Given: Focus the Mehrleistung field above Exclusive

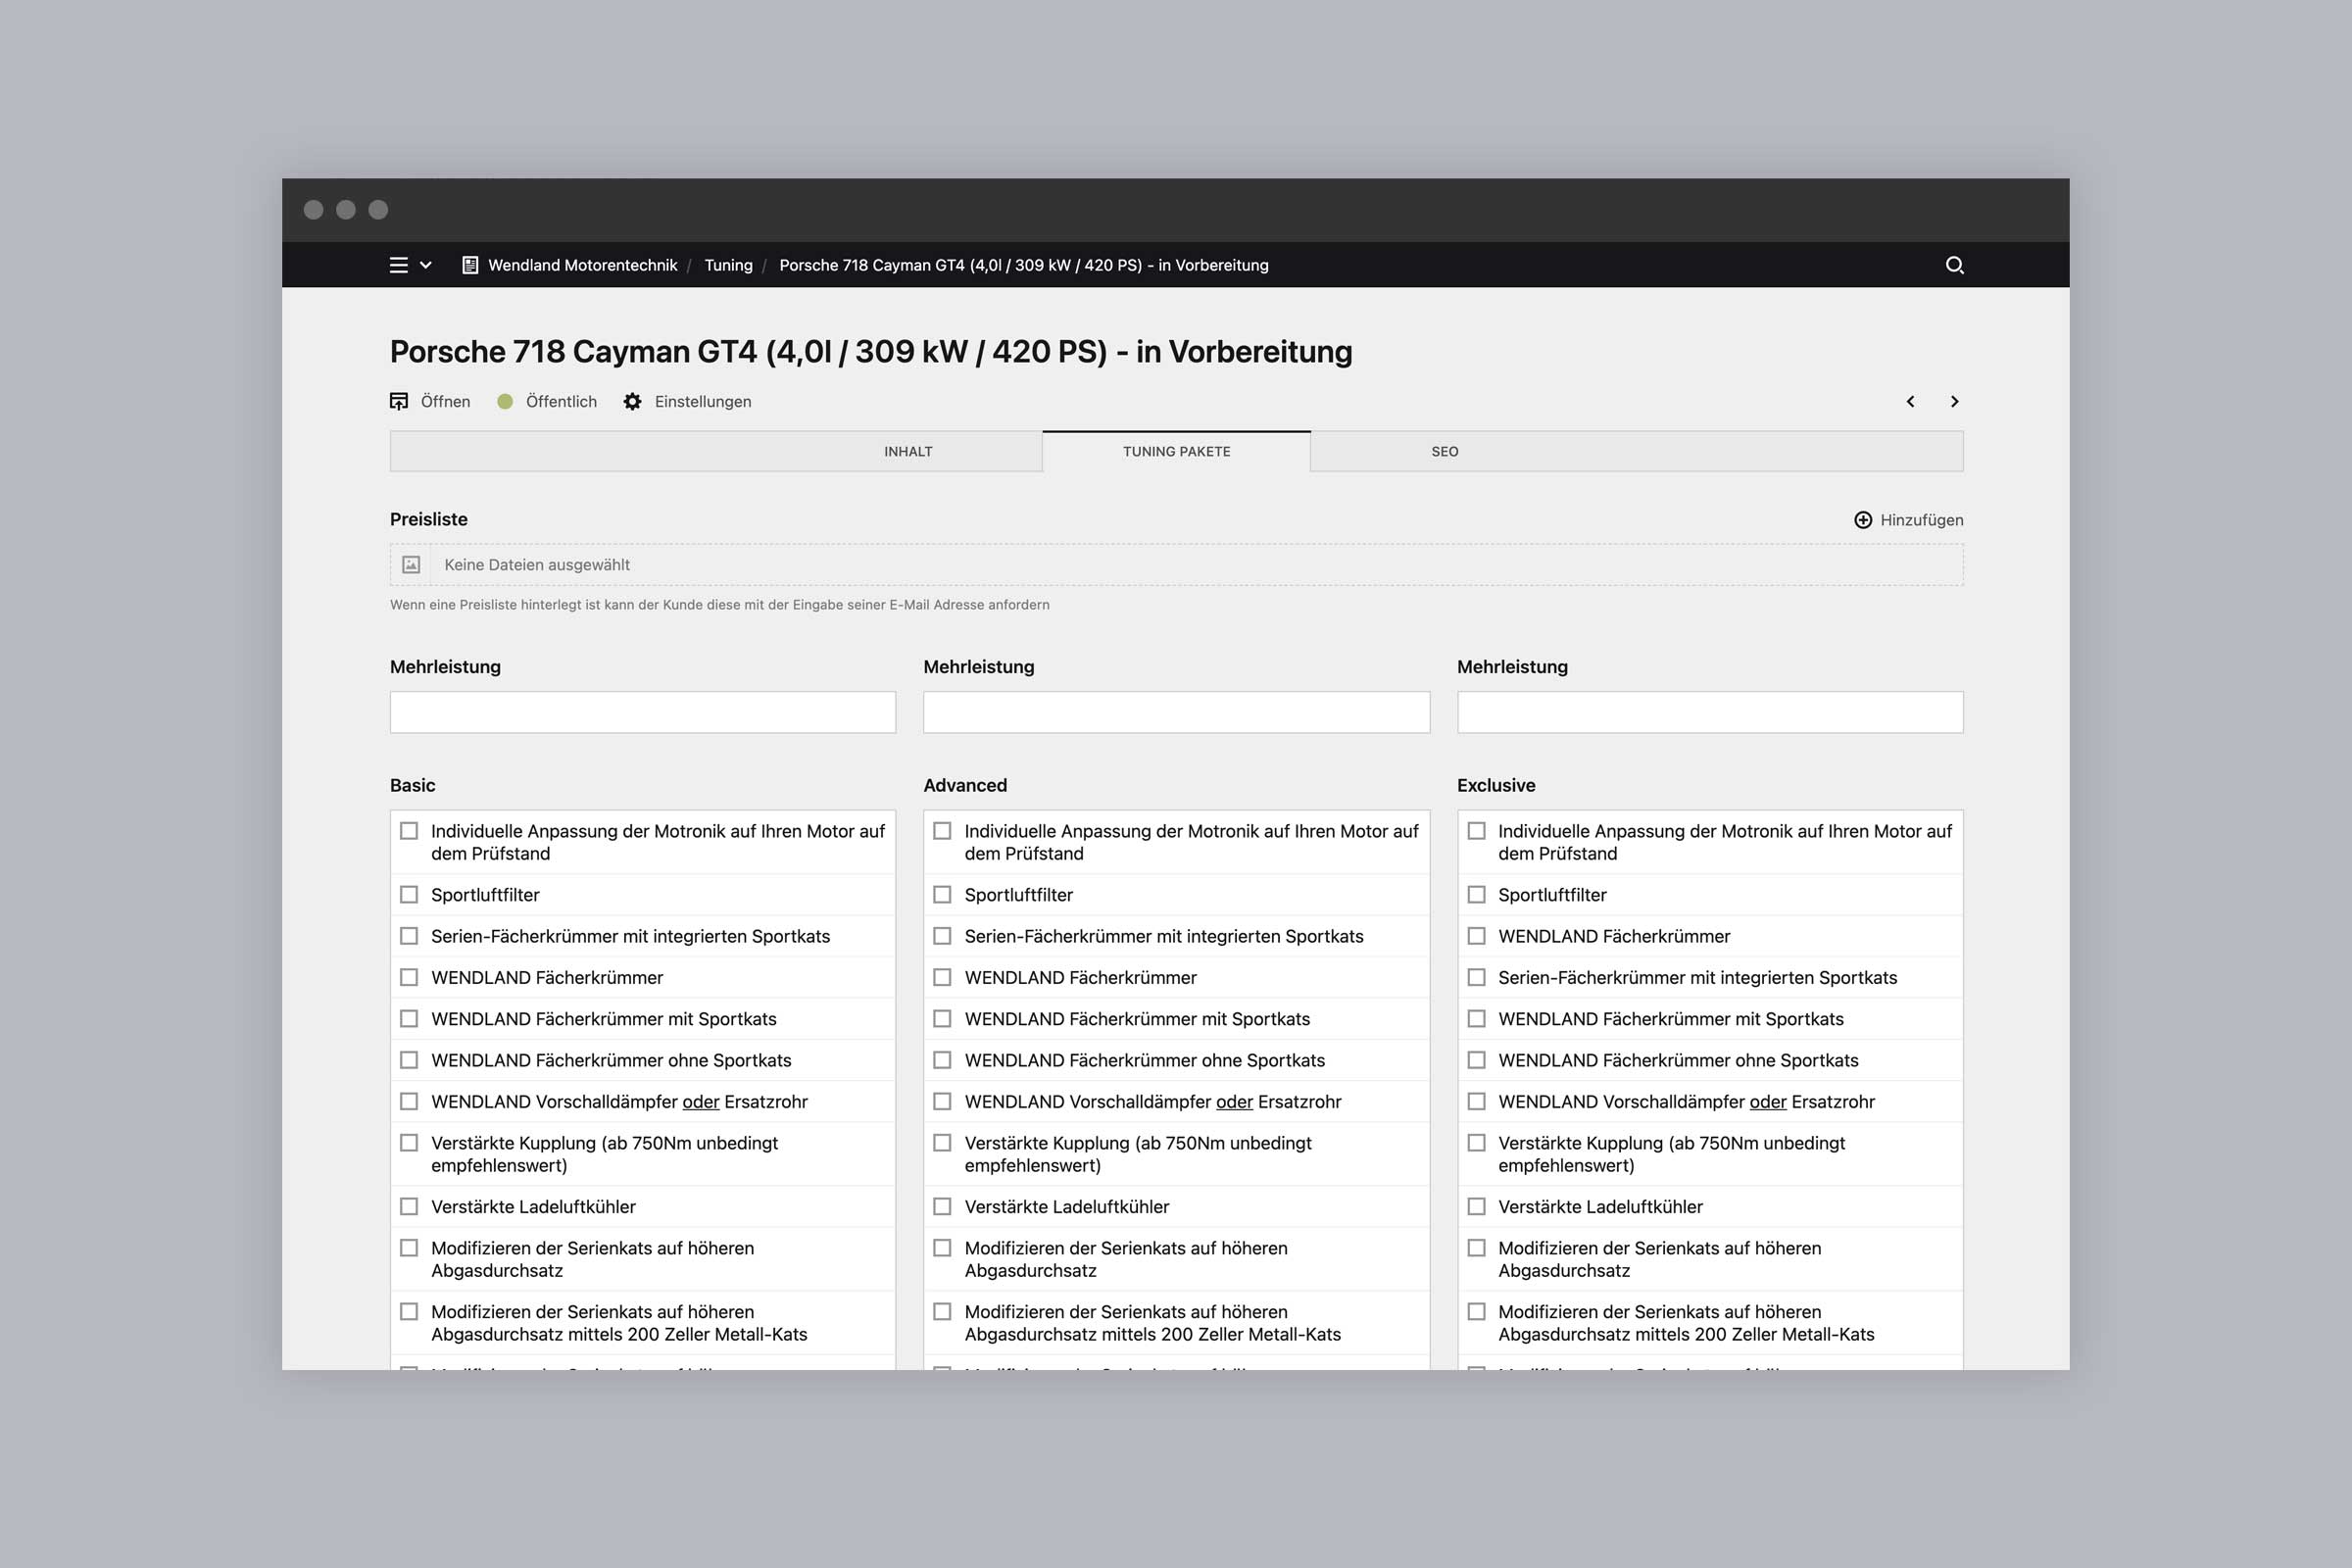Looking at the screenshot, I should point(1710,712).
